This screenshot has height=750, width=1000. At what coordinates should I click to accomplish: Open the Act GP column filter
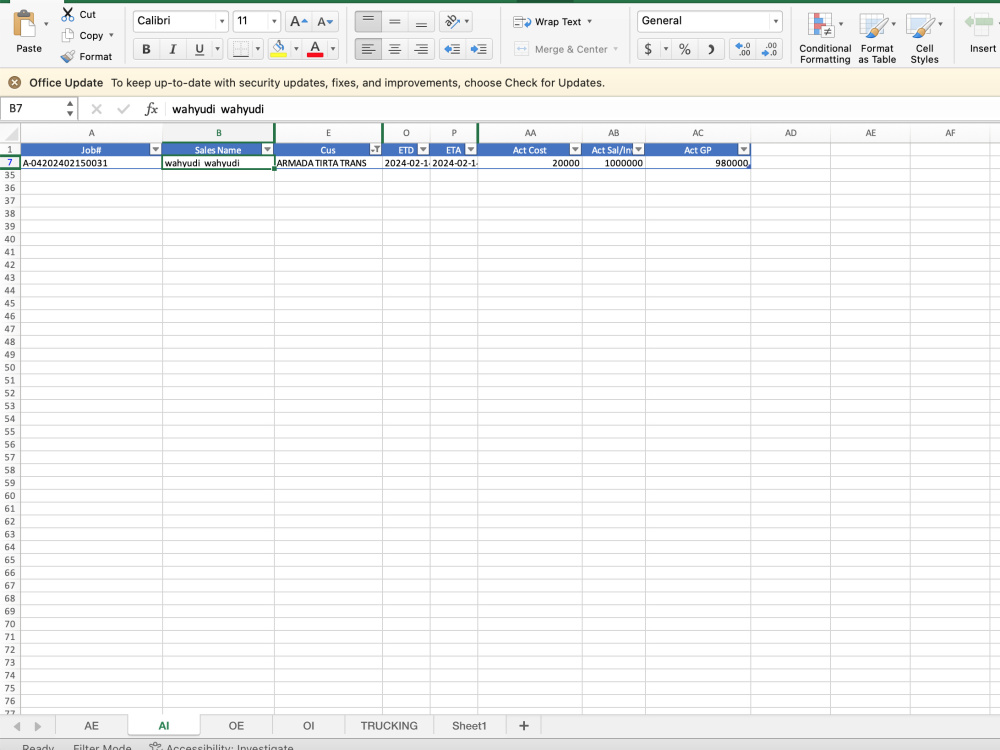tap(744, 149)
